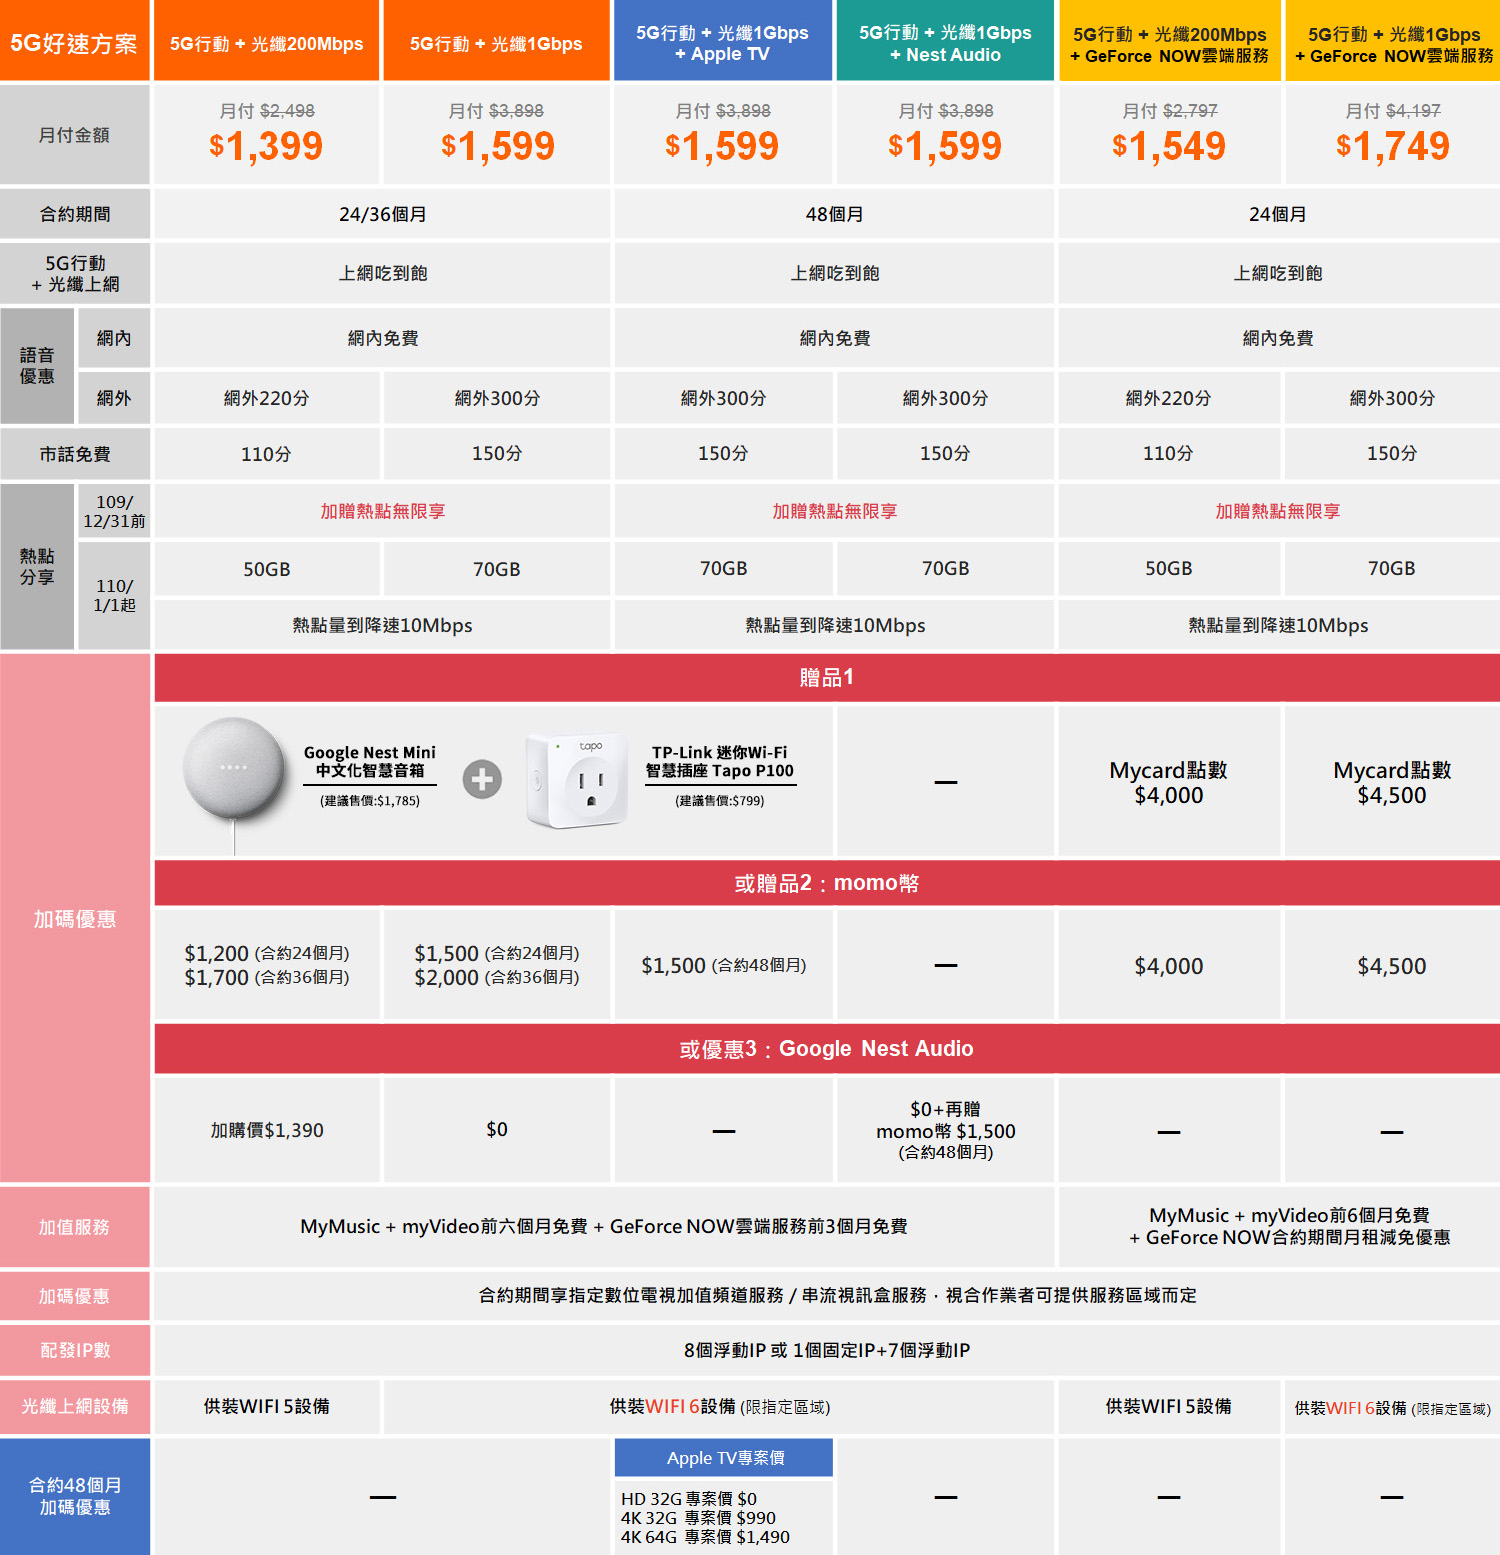The height and width of the screenshot is (1555, 1500).
Task: Click the $1,399 monthly price
Action: [266, 146]
